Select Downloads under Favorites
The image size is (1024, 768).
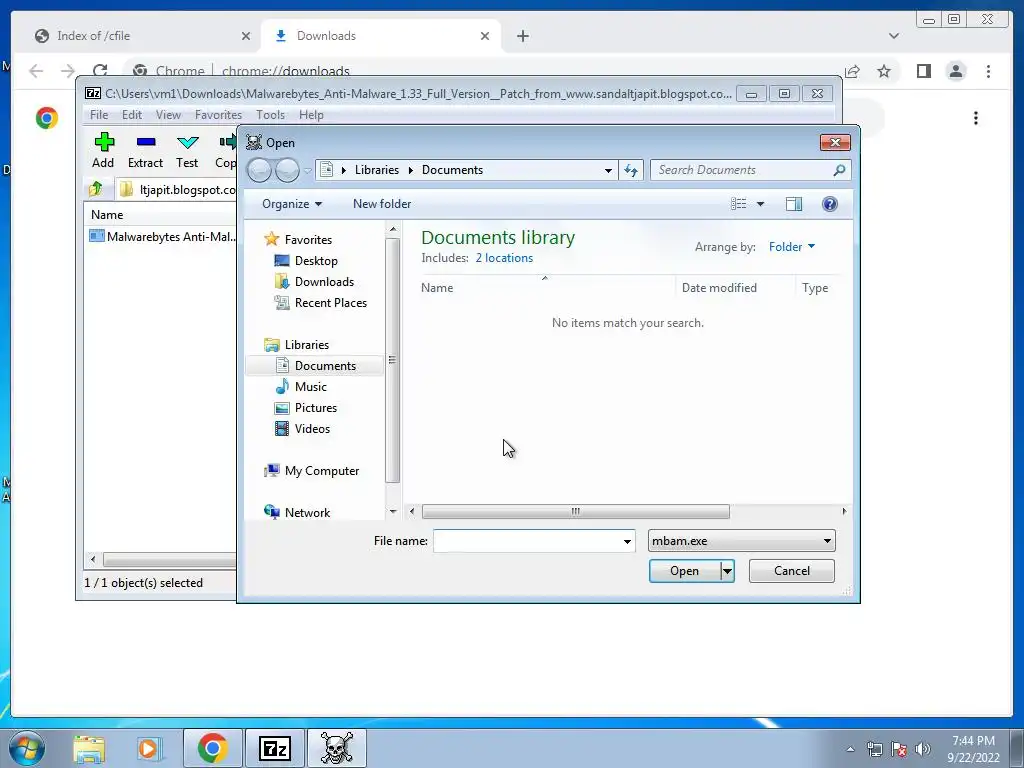(324, 281)
